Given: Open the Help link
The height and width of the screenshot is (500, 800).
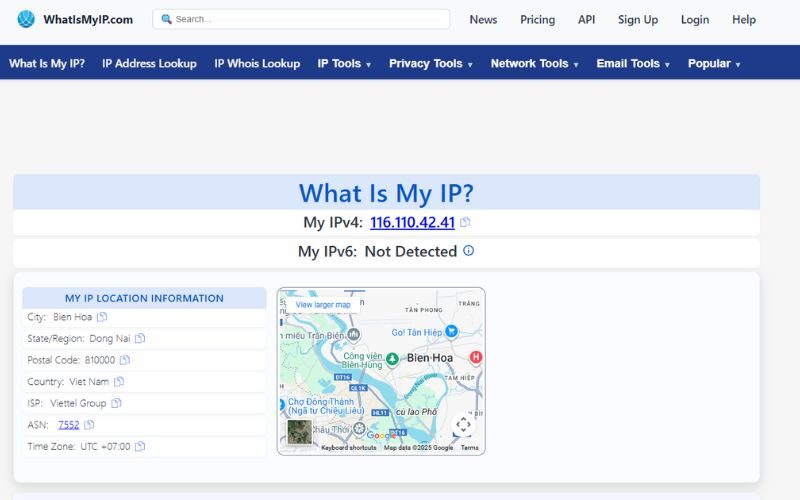Looking at the screenshot, I should point(744,19).
